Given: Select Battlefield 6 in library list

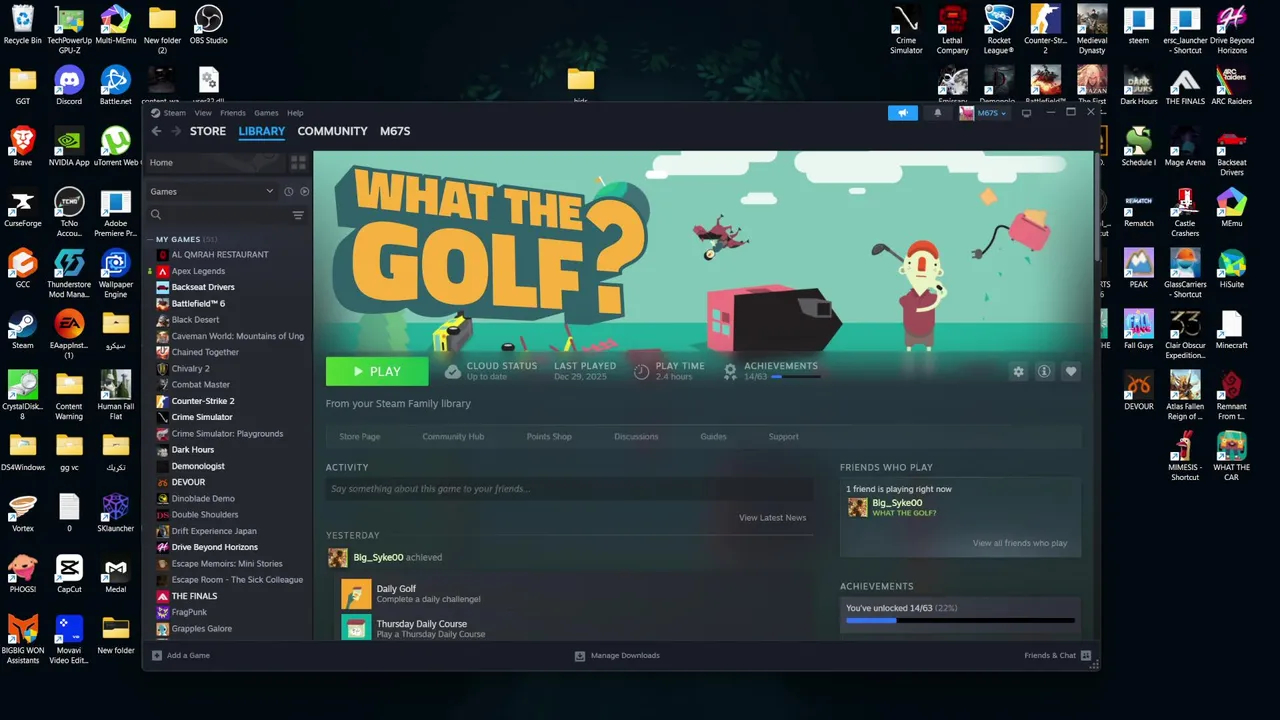Looking at the screenshot, I should pos(198,303).
